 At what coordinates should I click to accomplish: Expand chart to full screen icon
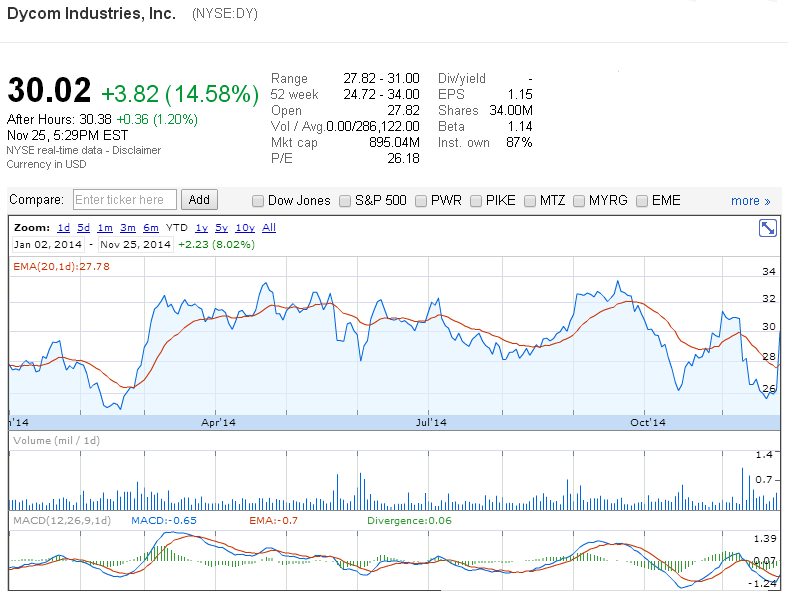[767, 228]
